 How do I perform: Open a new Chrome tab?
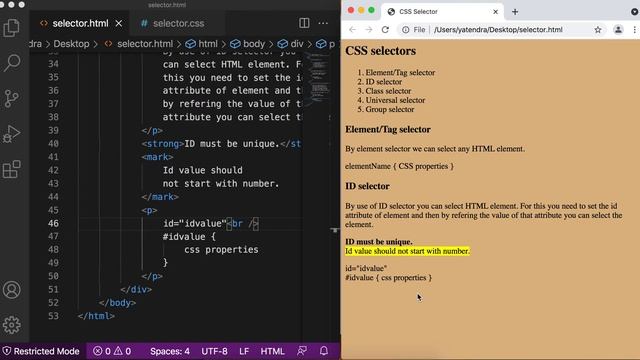coord(515,12)
